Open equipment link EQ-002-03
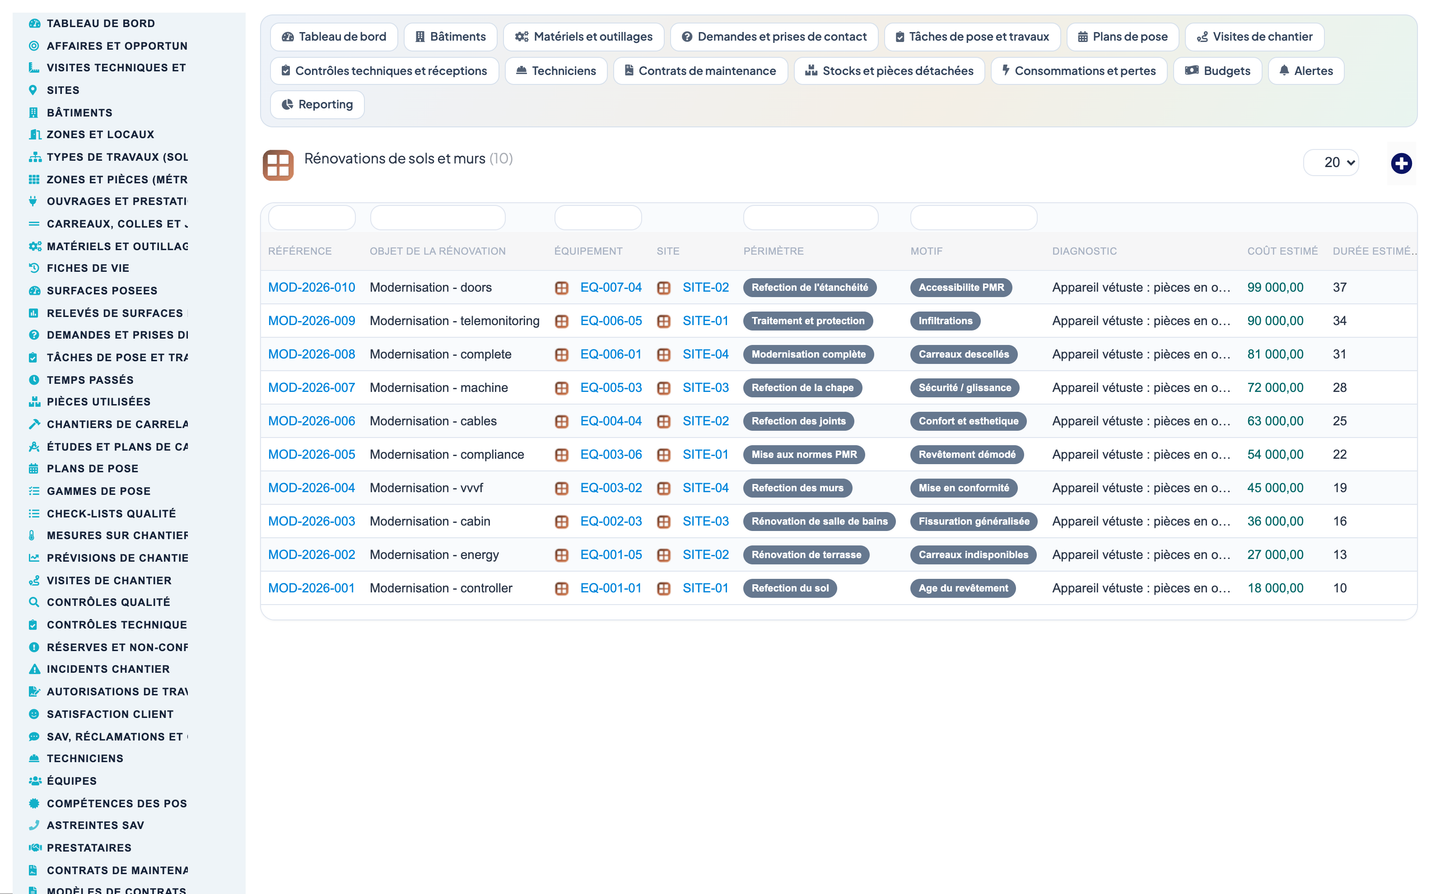Viewport: 1445px width, 894px height. [x=611, y=521]
